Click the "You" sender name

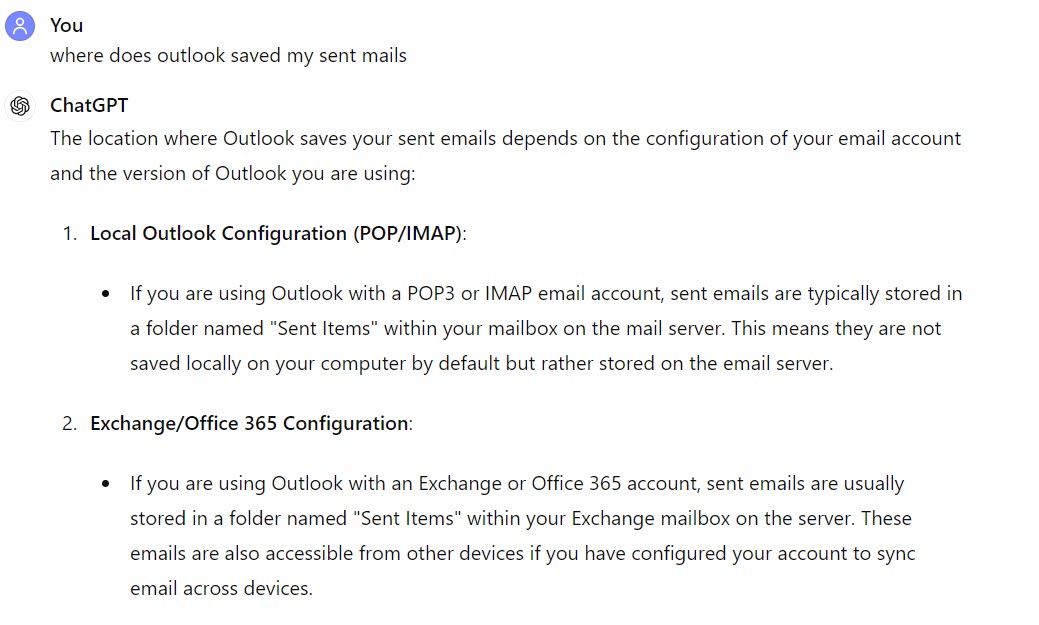(67, 25)
